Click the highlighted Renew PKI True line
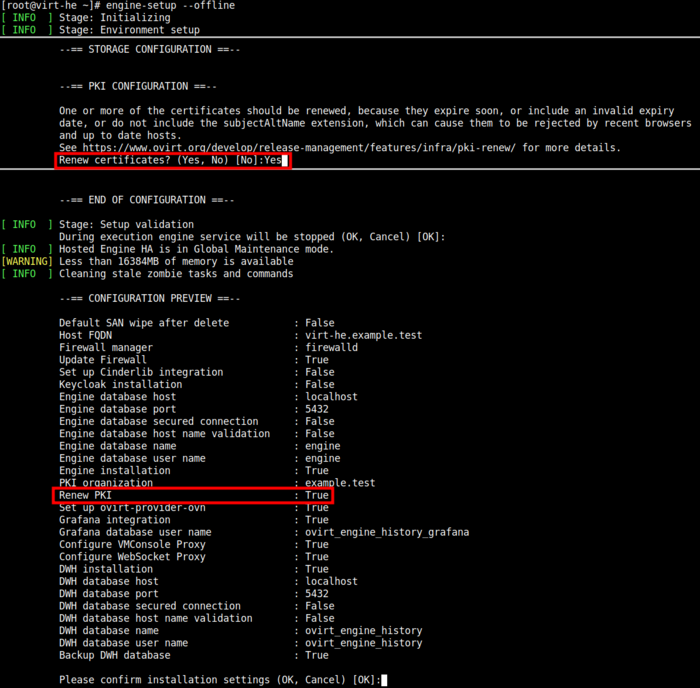Image resolution: width=700 pixels, height=688 pixels. tap(192, 495)
